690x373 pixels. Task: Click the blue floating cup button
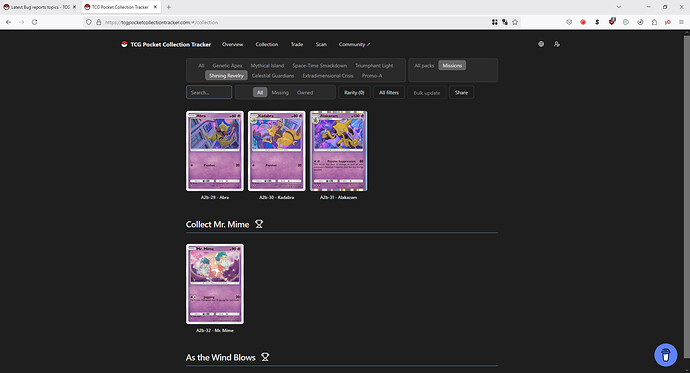[x=665, y=355]
